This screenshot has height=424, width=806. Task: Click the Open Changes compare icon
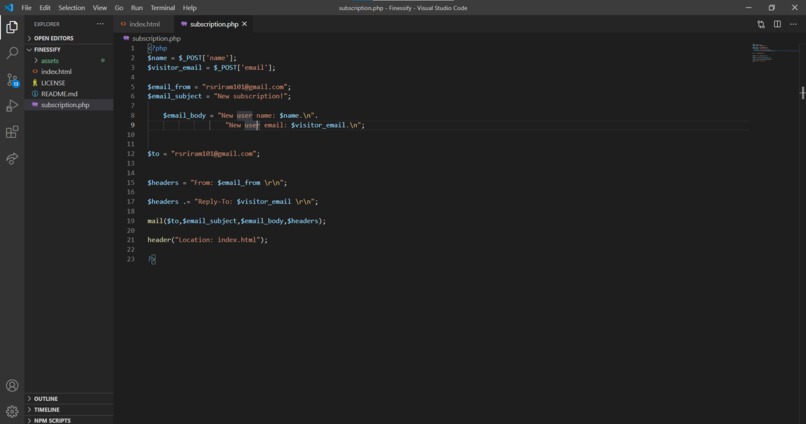click(x=761, y=24)
